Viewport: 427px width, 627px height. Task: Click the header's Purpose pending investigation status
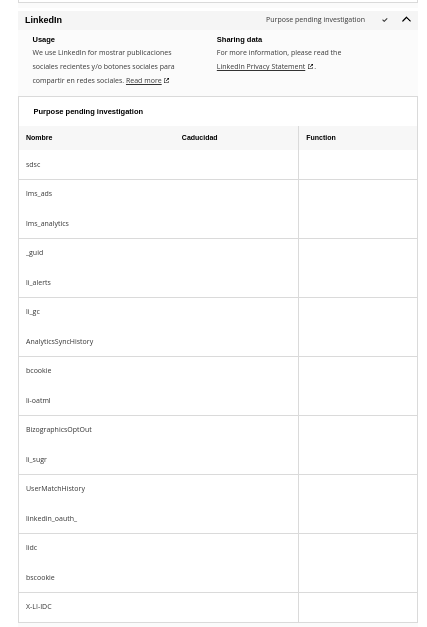(315, 20)
